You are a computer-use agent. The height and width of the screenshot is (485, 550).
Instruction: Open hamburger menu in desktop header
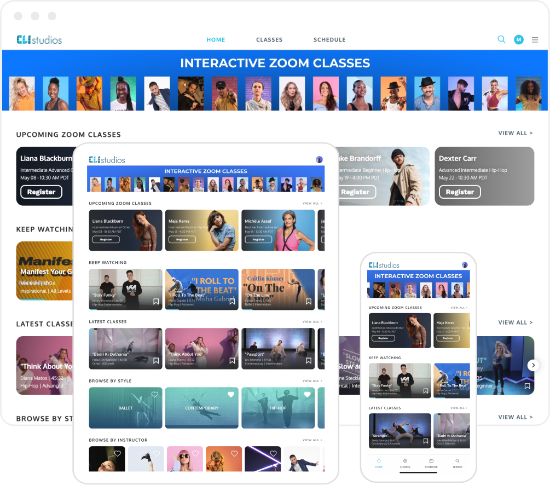pos(535,40)
